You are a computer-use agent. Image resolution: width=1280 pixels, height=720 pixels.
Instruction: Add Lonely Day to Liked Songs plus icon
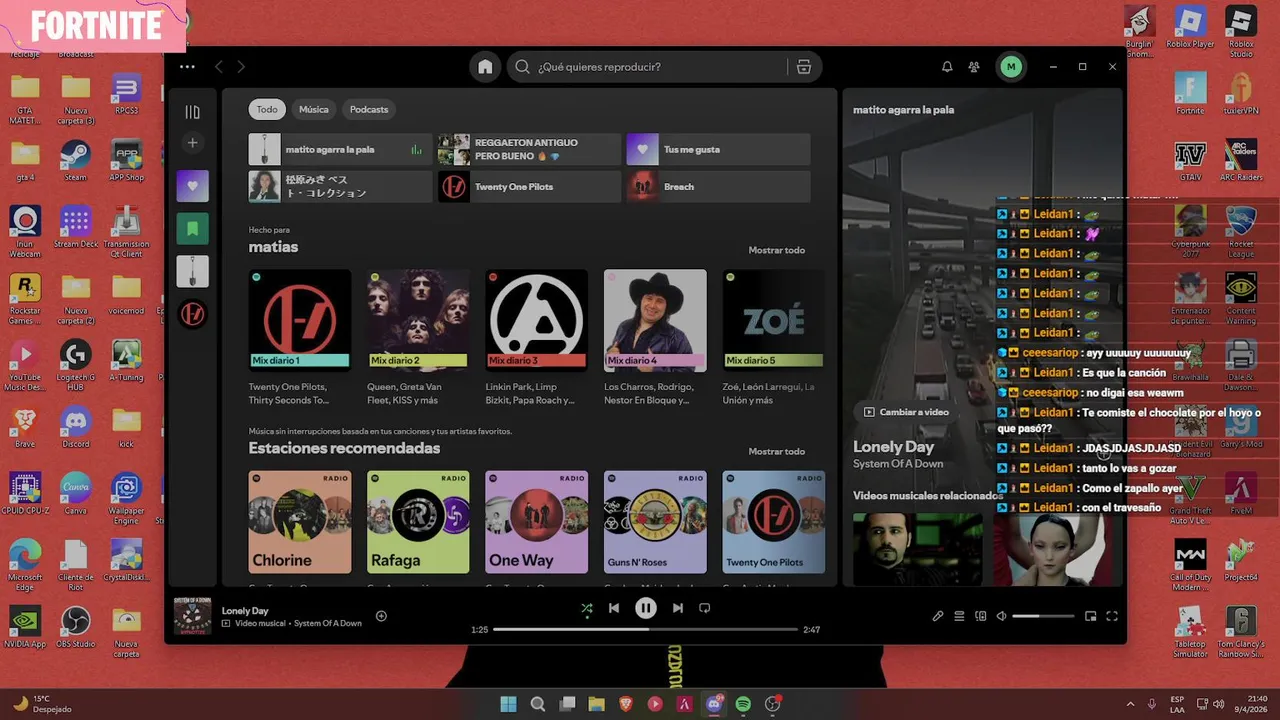(x=381, y=616)
